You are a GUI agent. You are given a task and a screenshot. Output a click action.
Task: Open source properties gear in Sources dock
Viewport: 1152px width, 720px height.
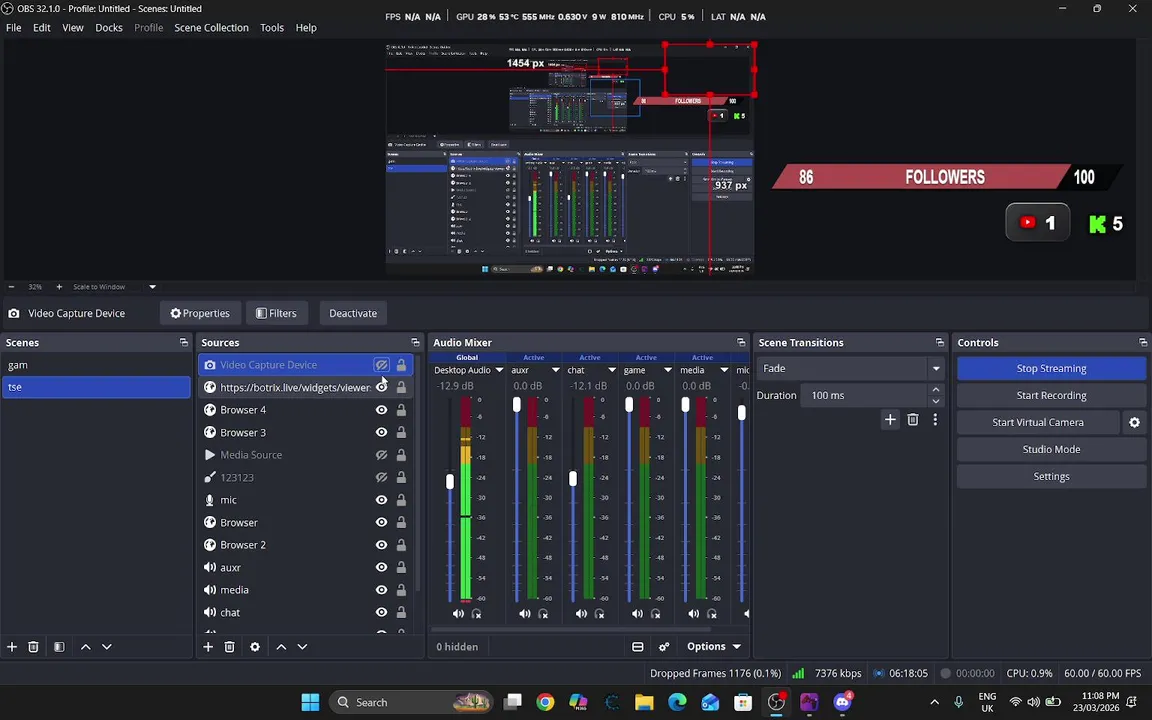tap(255, 647)
